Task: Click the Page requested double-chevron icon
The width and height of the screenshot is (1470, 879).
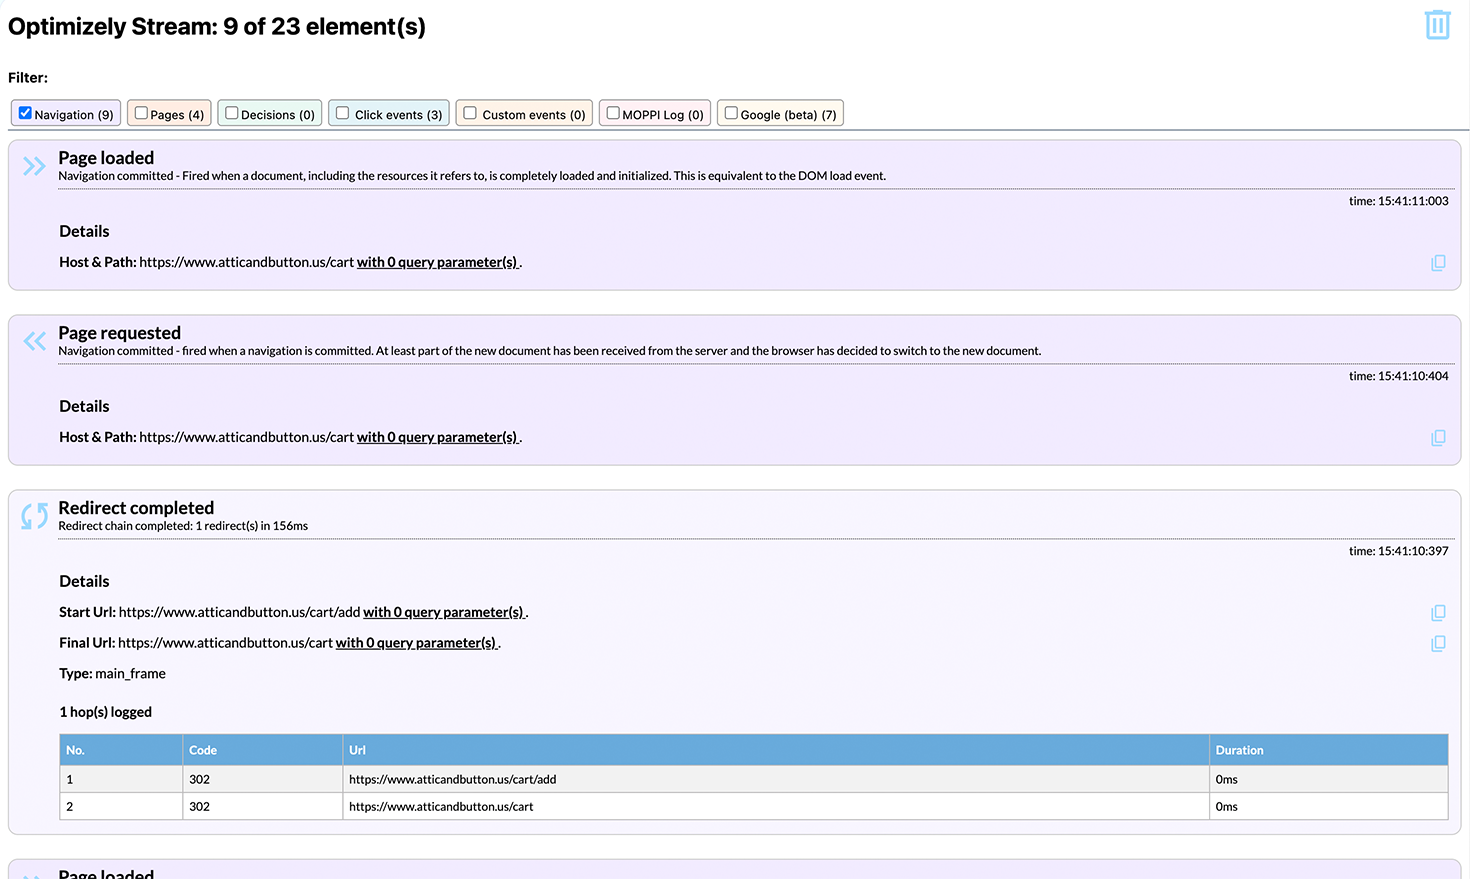Action: [x=34, y=341]
